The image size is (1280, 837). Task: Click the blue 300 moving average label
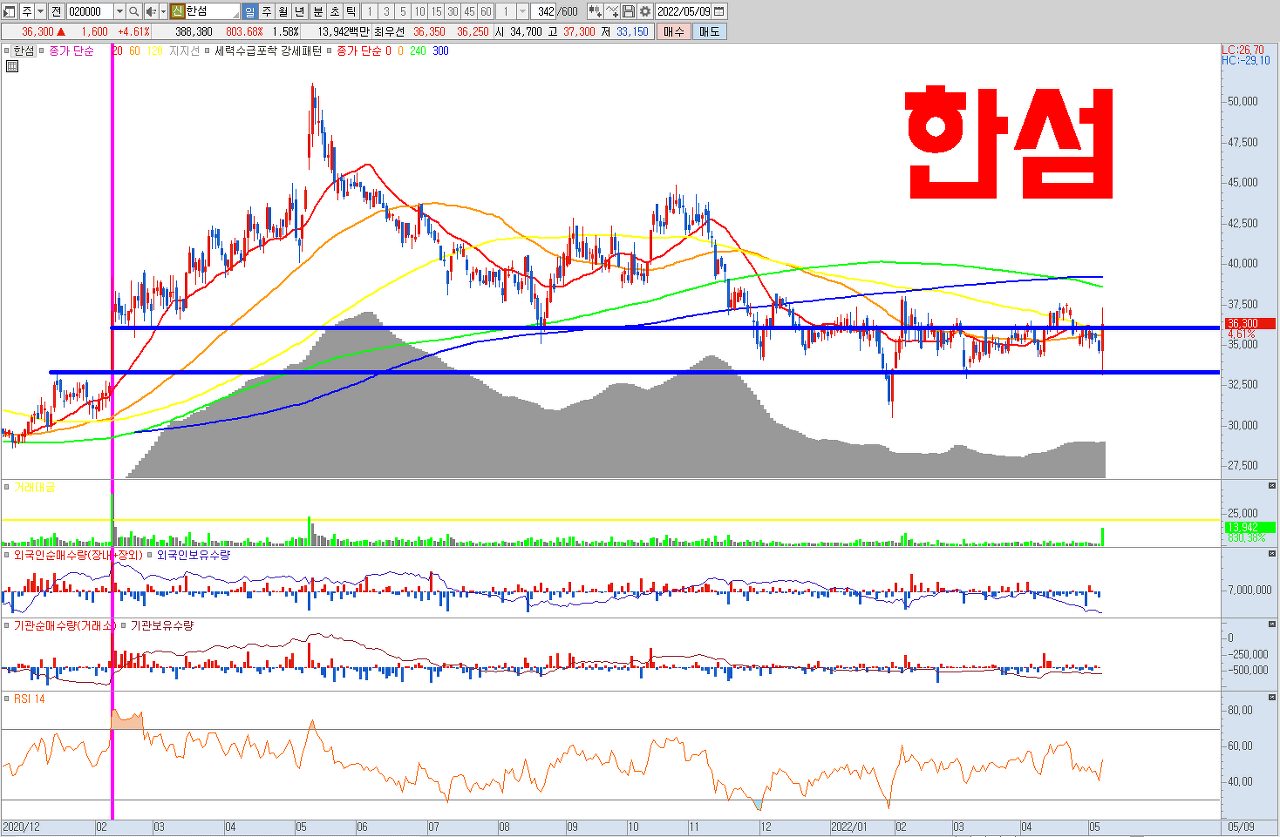pyautogui.click(x=441, y=50)
